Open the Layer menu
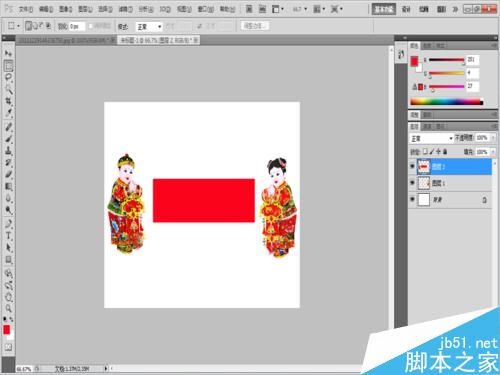This screenshot has height=375, width=500. pyautogui.click(x=85, y=9)
